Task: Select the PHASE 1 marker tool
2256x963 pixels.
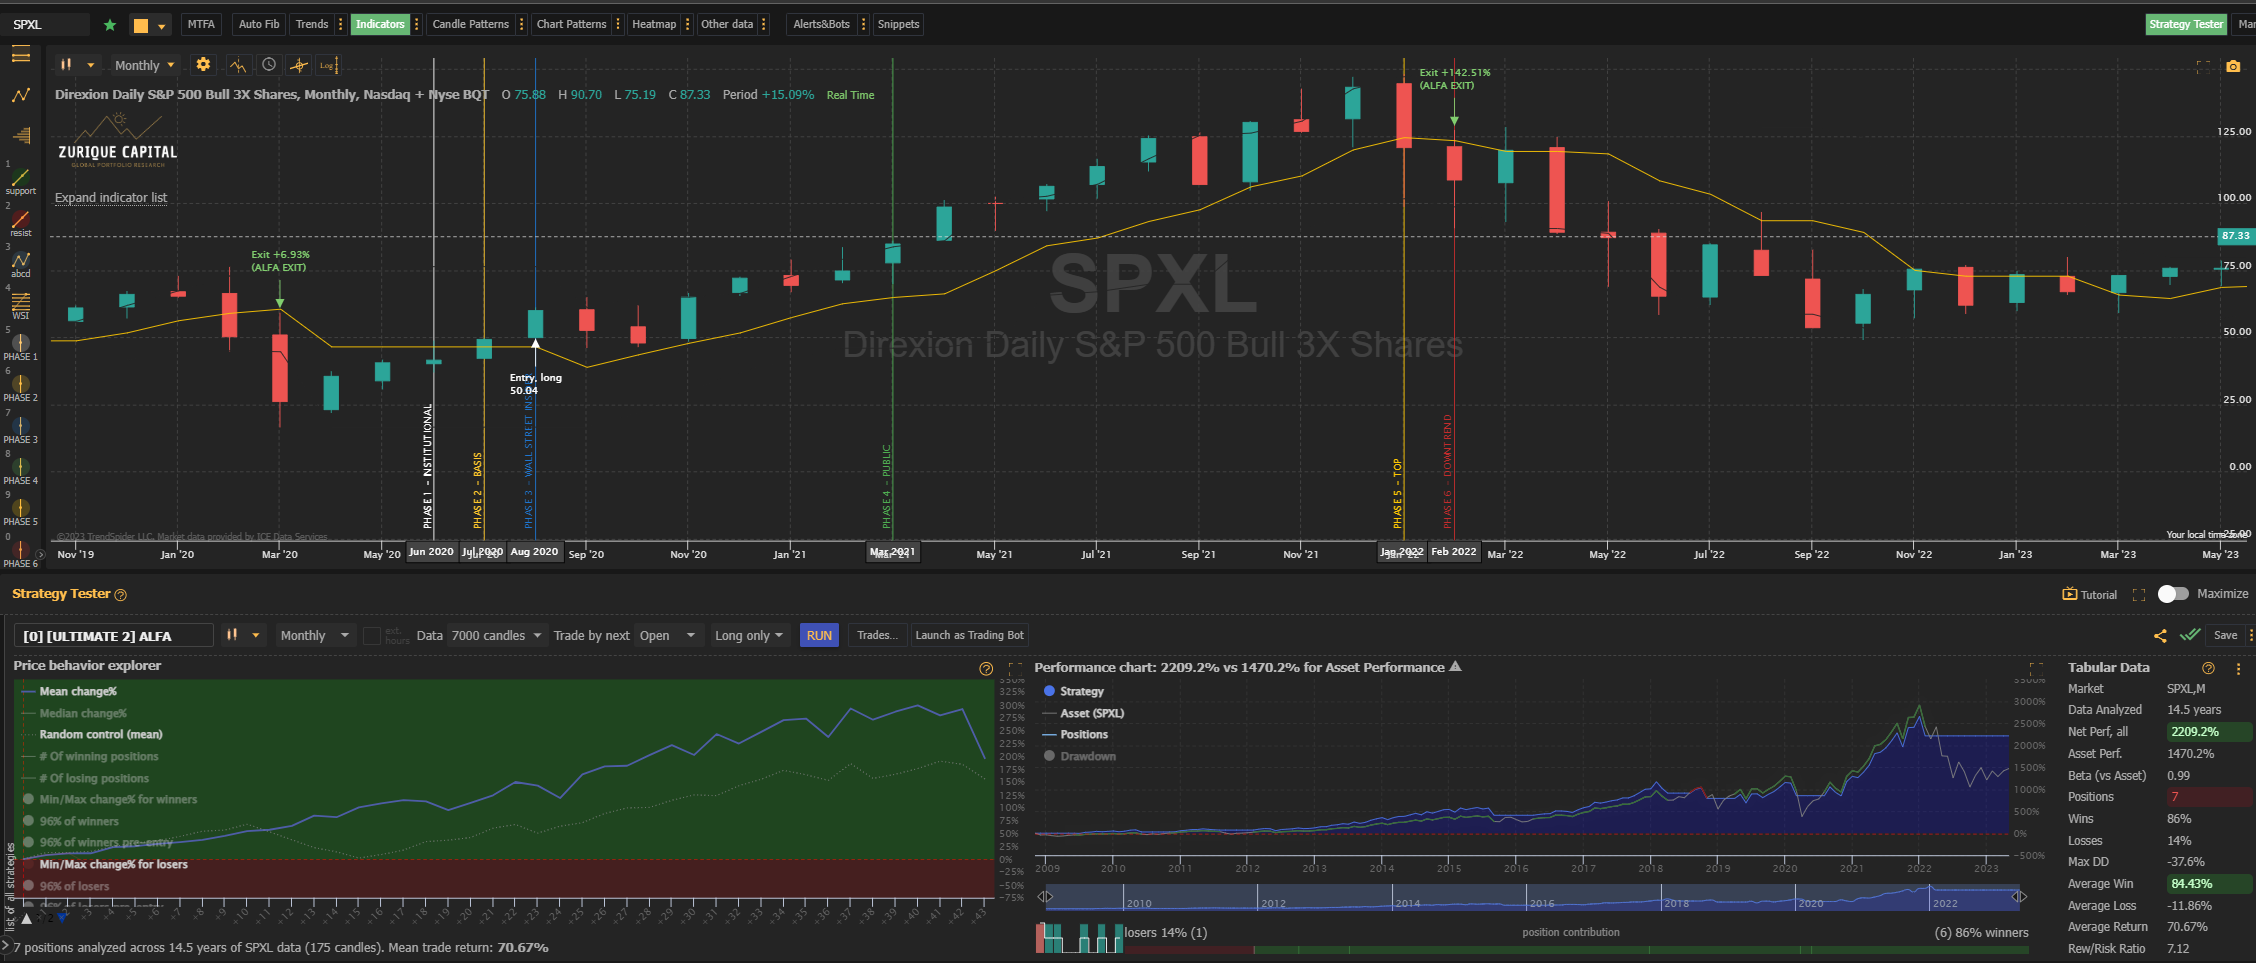Action: (21, 347)
